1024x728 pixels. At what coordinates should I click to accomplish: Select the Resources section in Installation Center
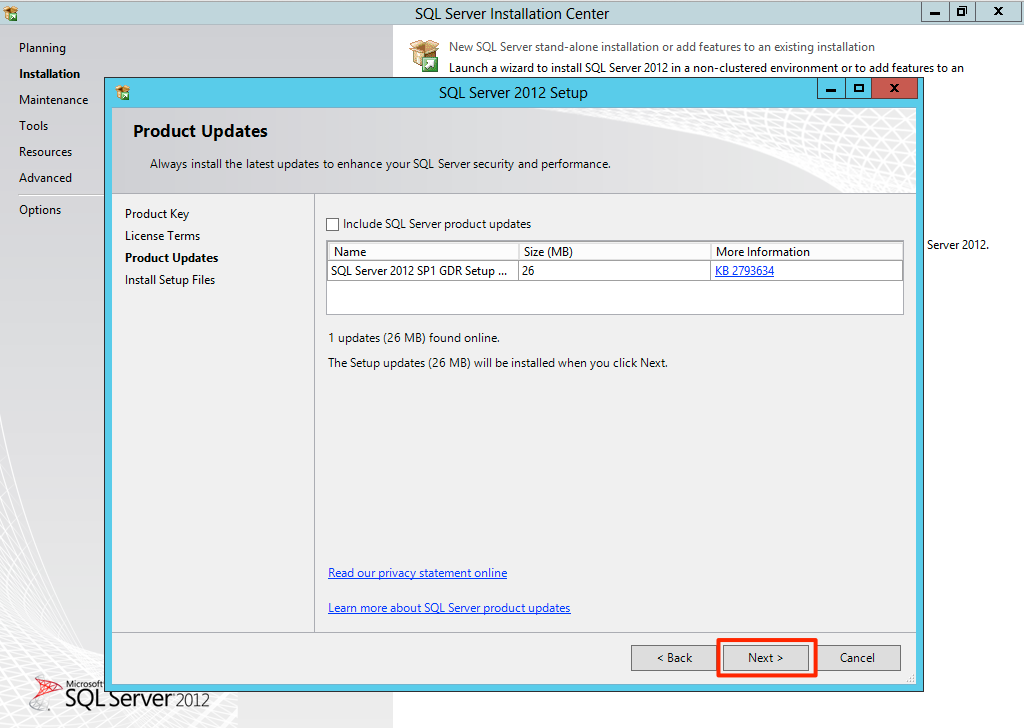46,151
